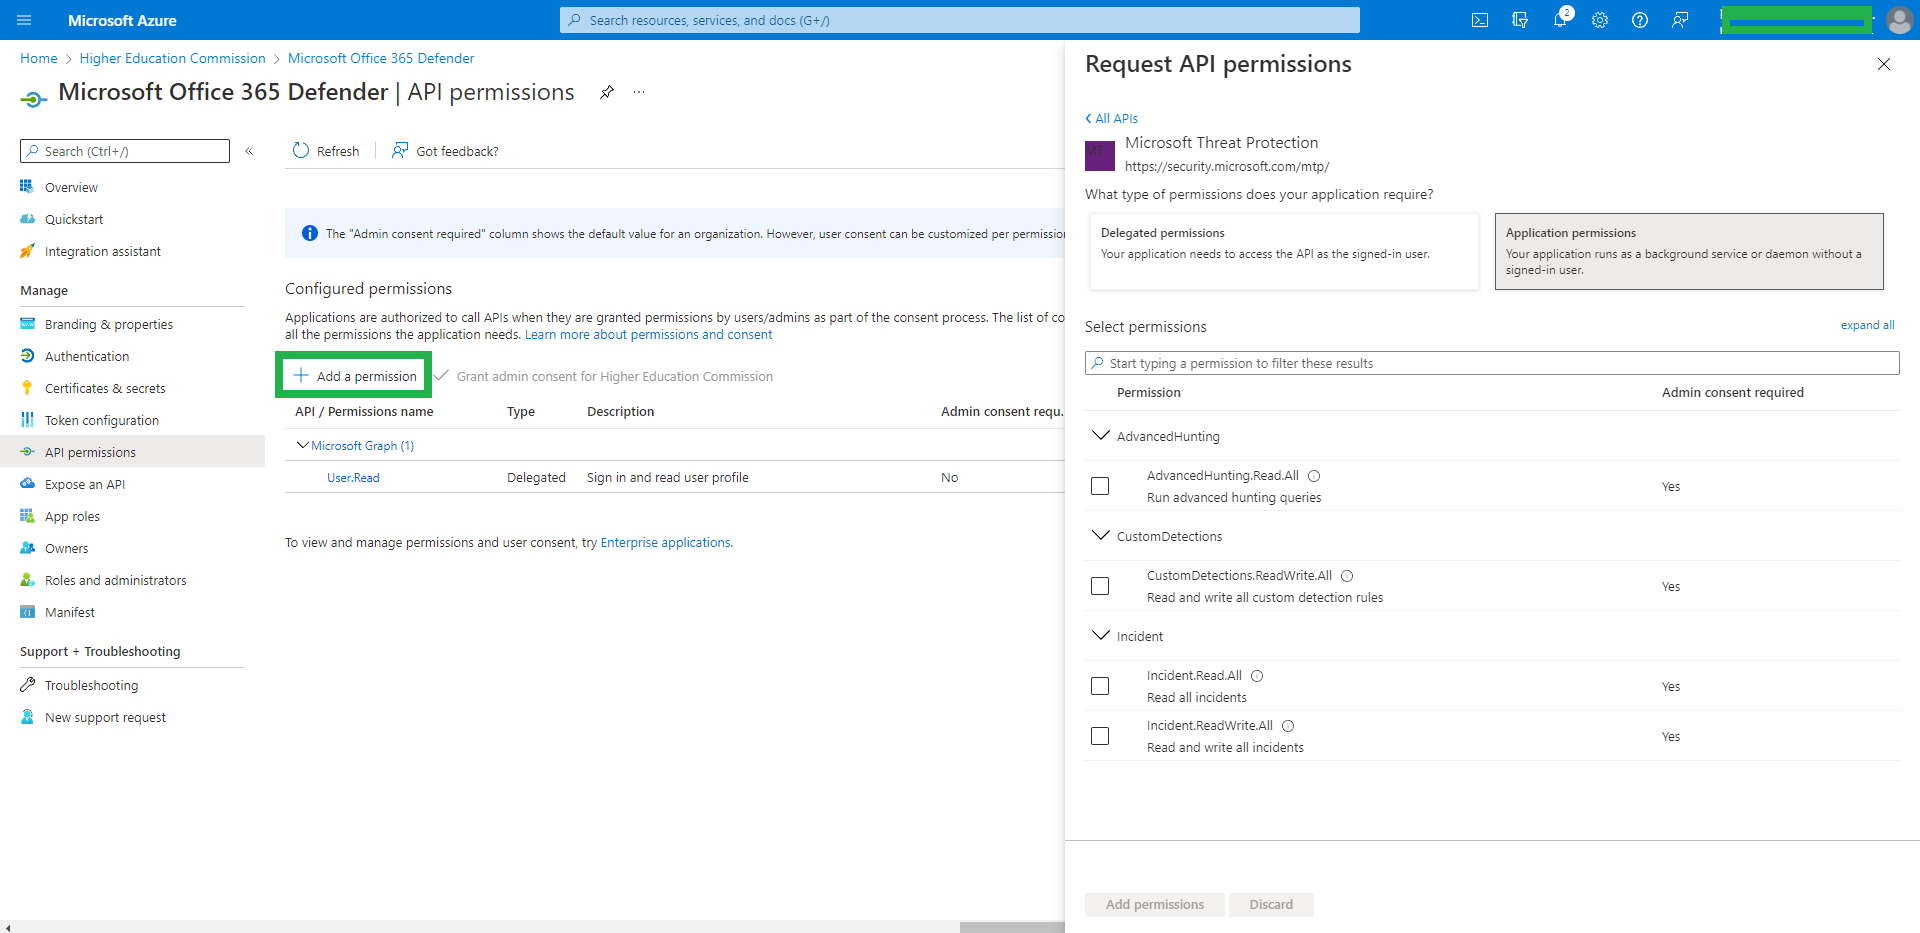Go to the Home breadcrumb

click(39, 58)
